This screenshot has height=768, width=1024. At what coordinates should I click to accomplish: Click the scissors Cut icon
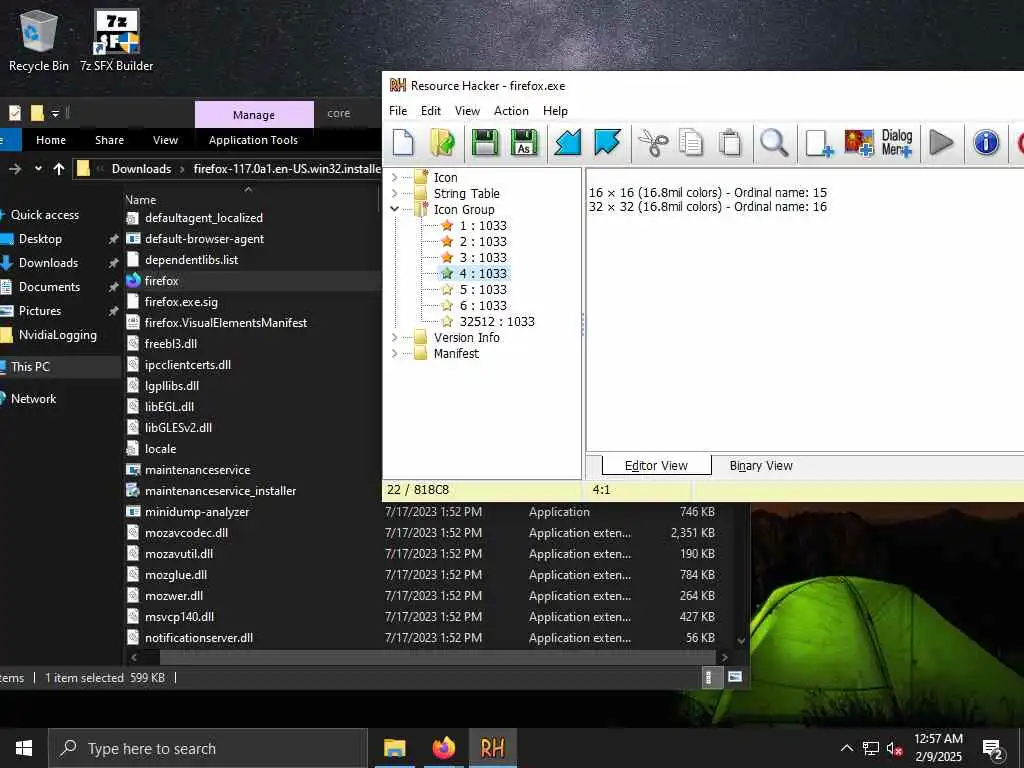click(652, 142)
